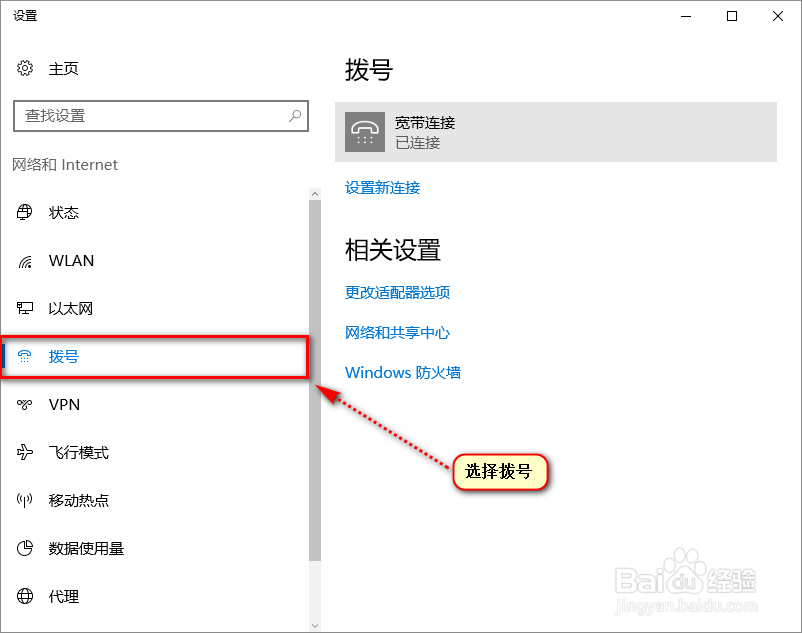Open 更改适配器选项 link
Image resolution: width=802 pixels, height=633 pixels.
pos(397,292)
